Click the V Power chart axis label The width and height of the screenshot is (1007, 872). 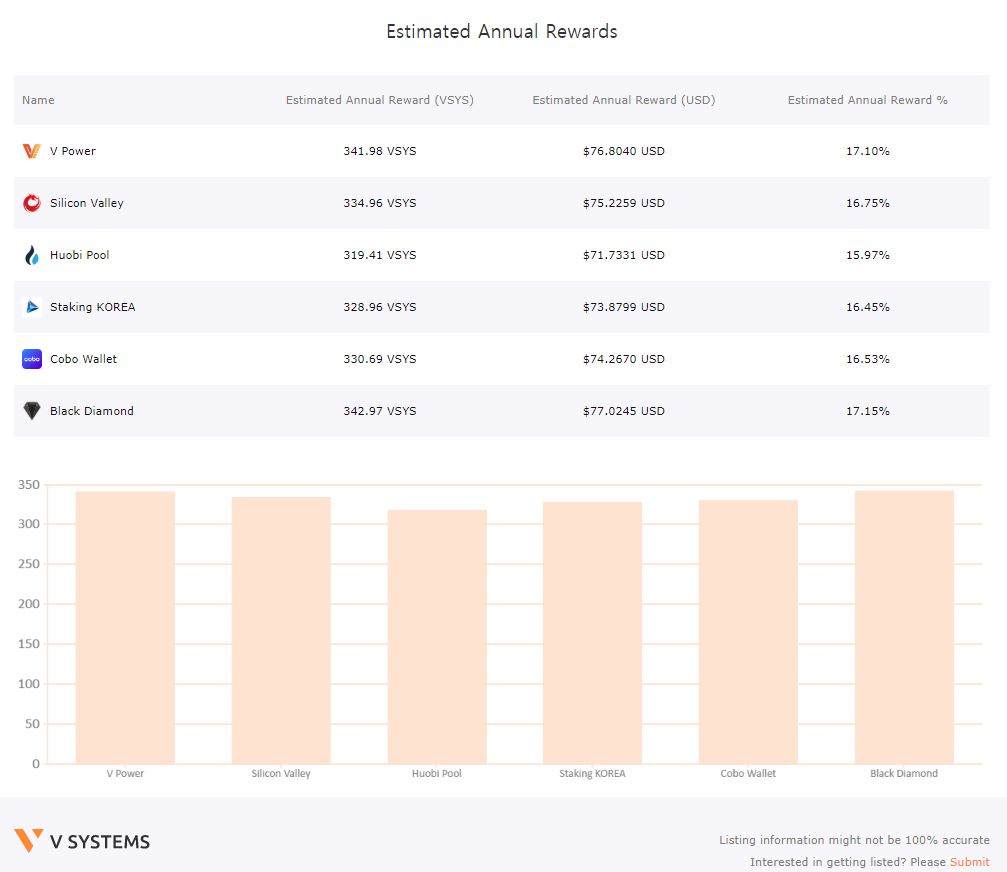click(125, 774)
